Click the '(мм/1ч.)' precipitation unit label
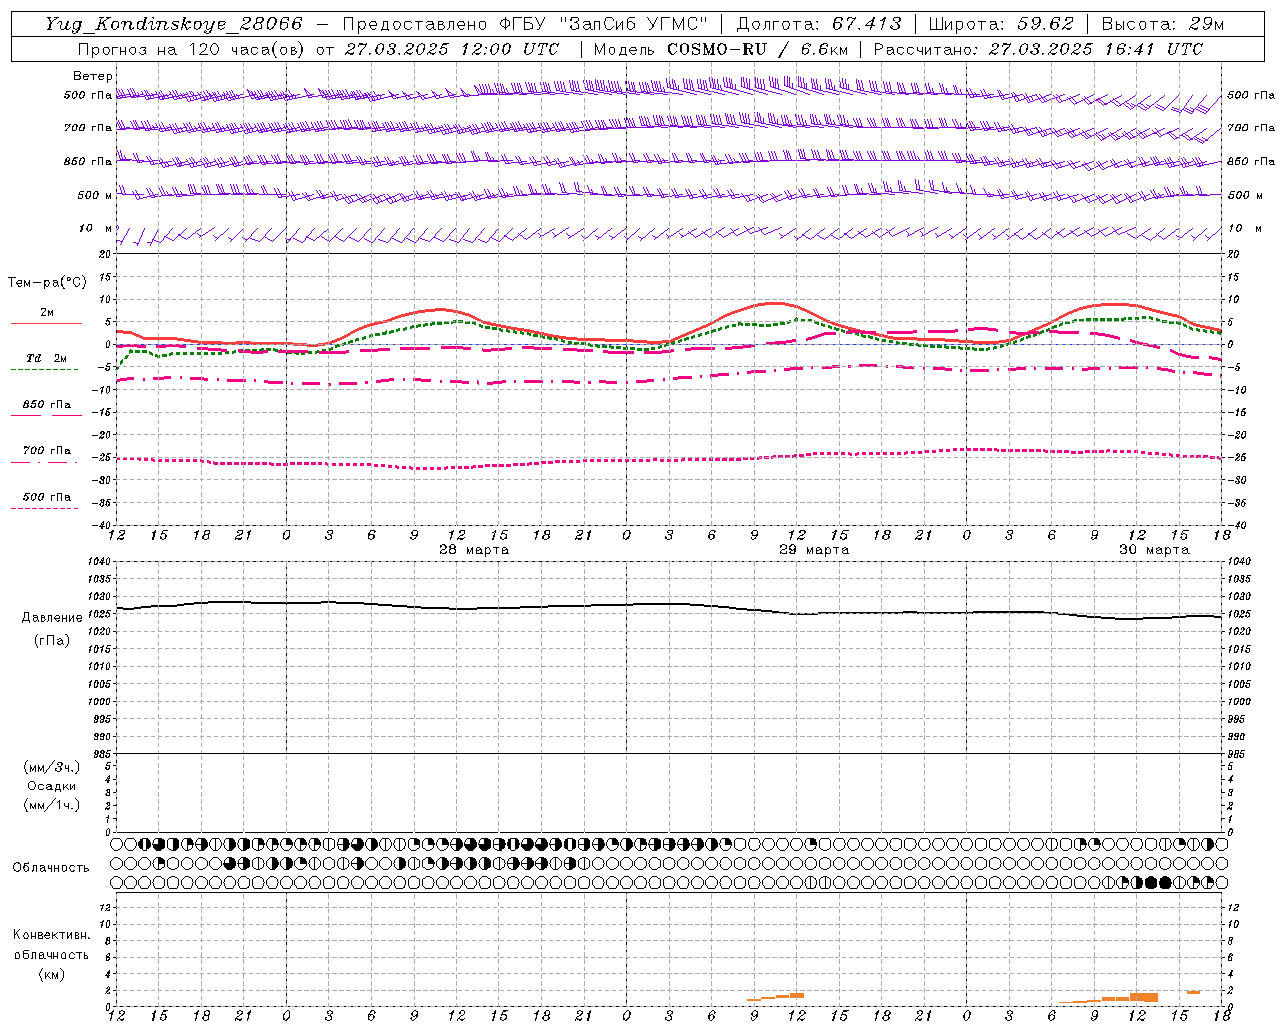Screen dimensions: 1280x1024 [x=52, y=805]
